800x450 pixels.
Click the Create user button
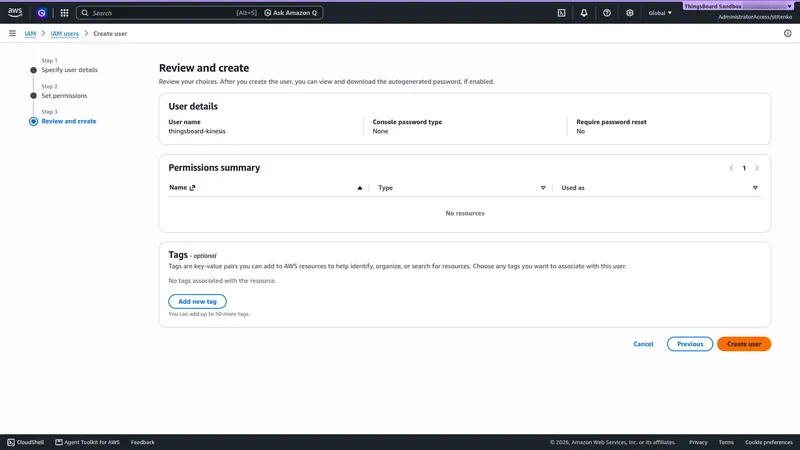(744, 344)
